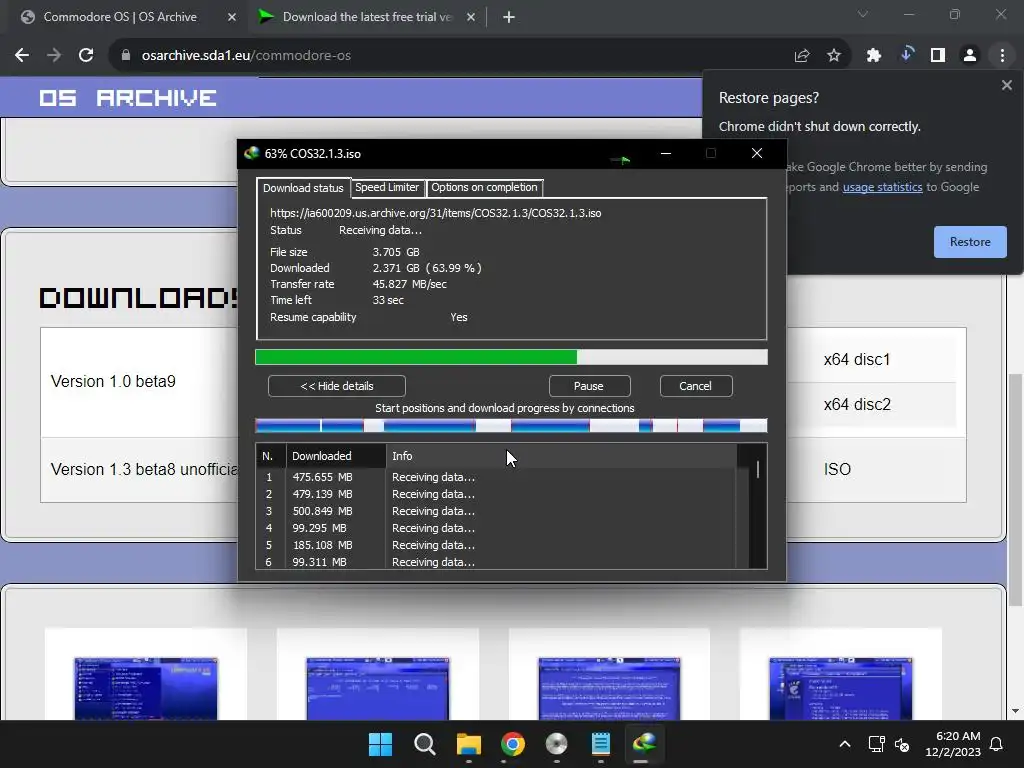The image size is (1024, 768).
Task: Click Chrome back navigation arrow
Action: pos(22,56)
